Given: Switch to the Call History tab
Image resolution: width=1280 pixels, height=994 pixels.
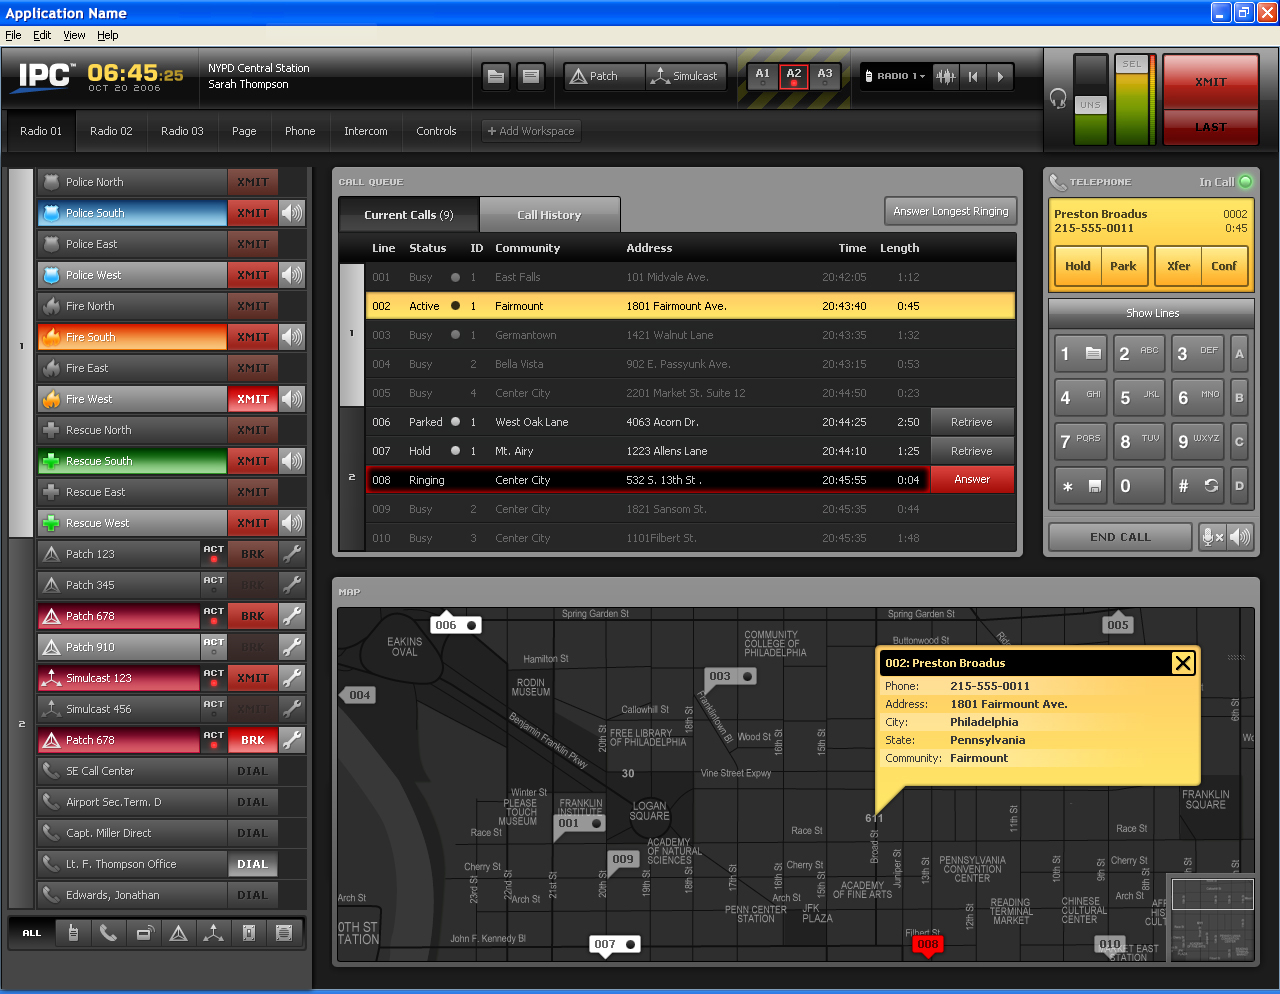Looking at the screenshot, I should coord(549,215).
